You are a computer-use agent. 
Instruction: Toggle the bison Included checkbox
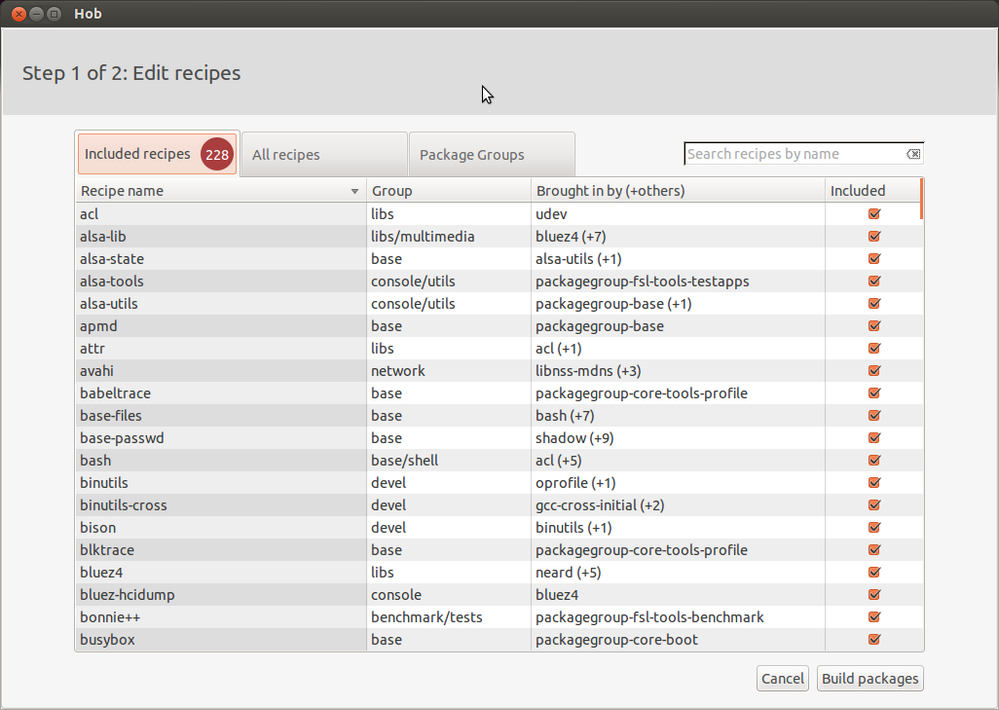(874, 527)
